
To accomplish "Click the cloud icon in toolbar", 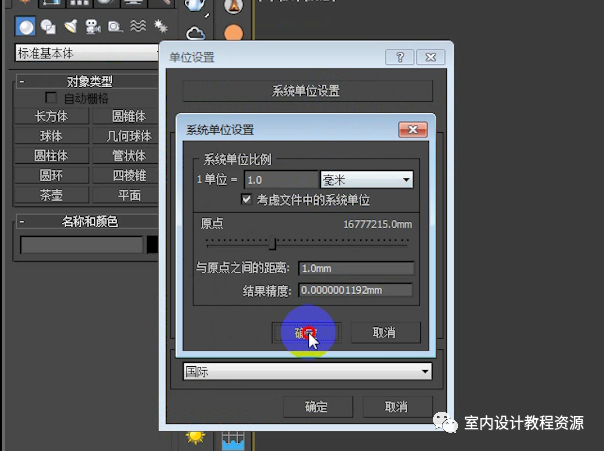I will [x=196, y=33].
